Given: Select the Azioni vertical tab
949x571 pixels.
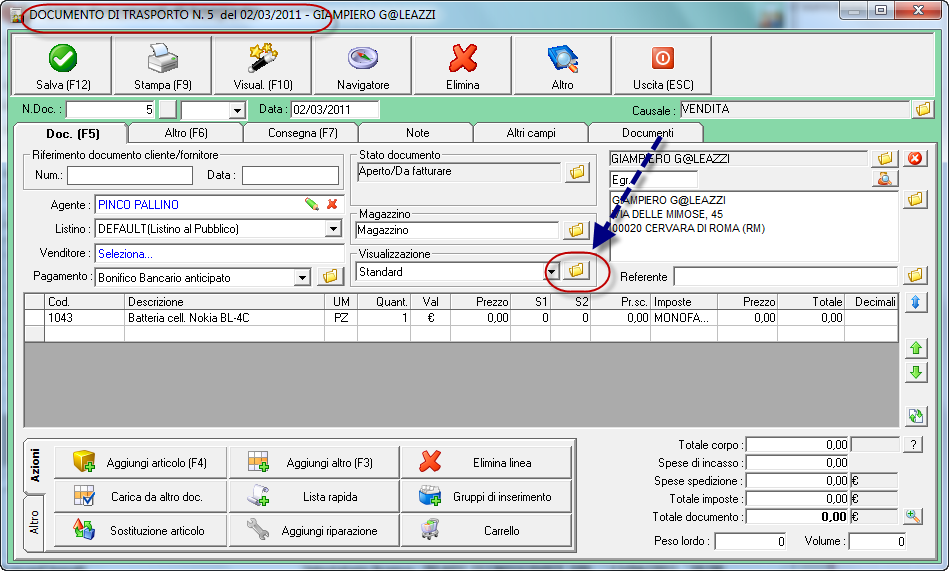Looking at the screenshot, I should coord(34,466).
